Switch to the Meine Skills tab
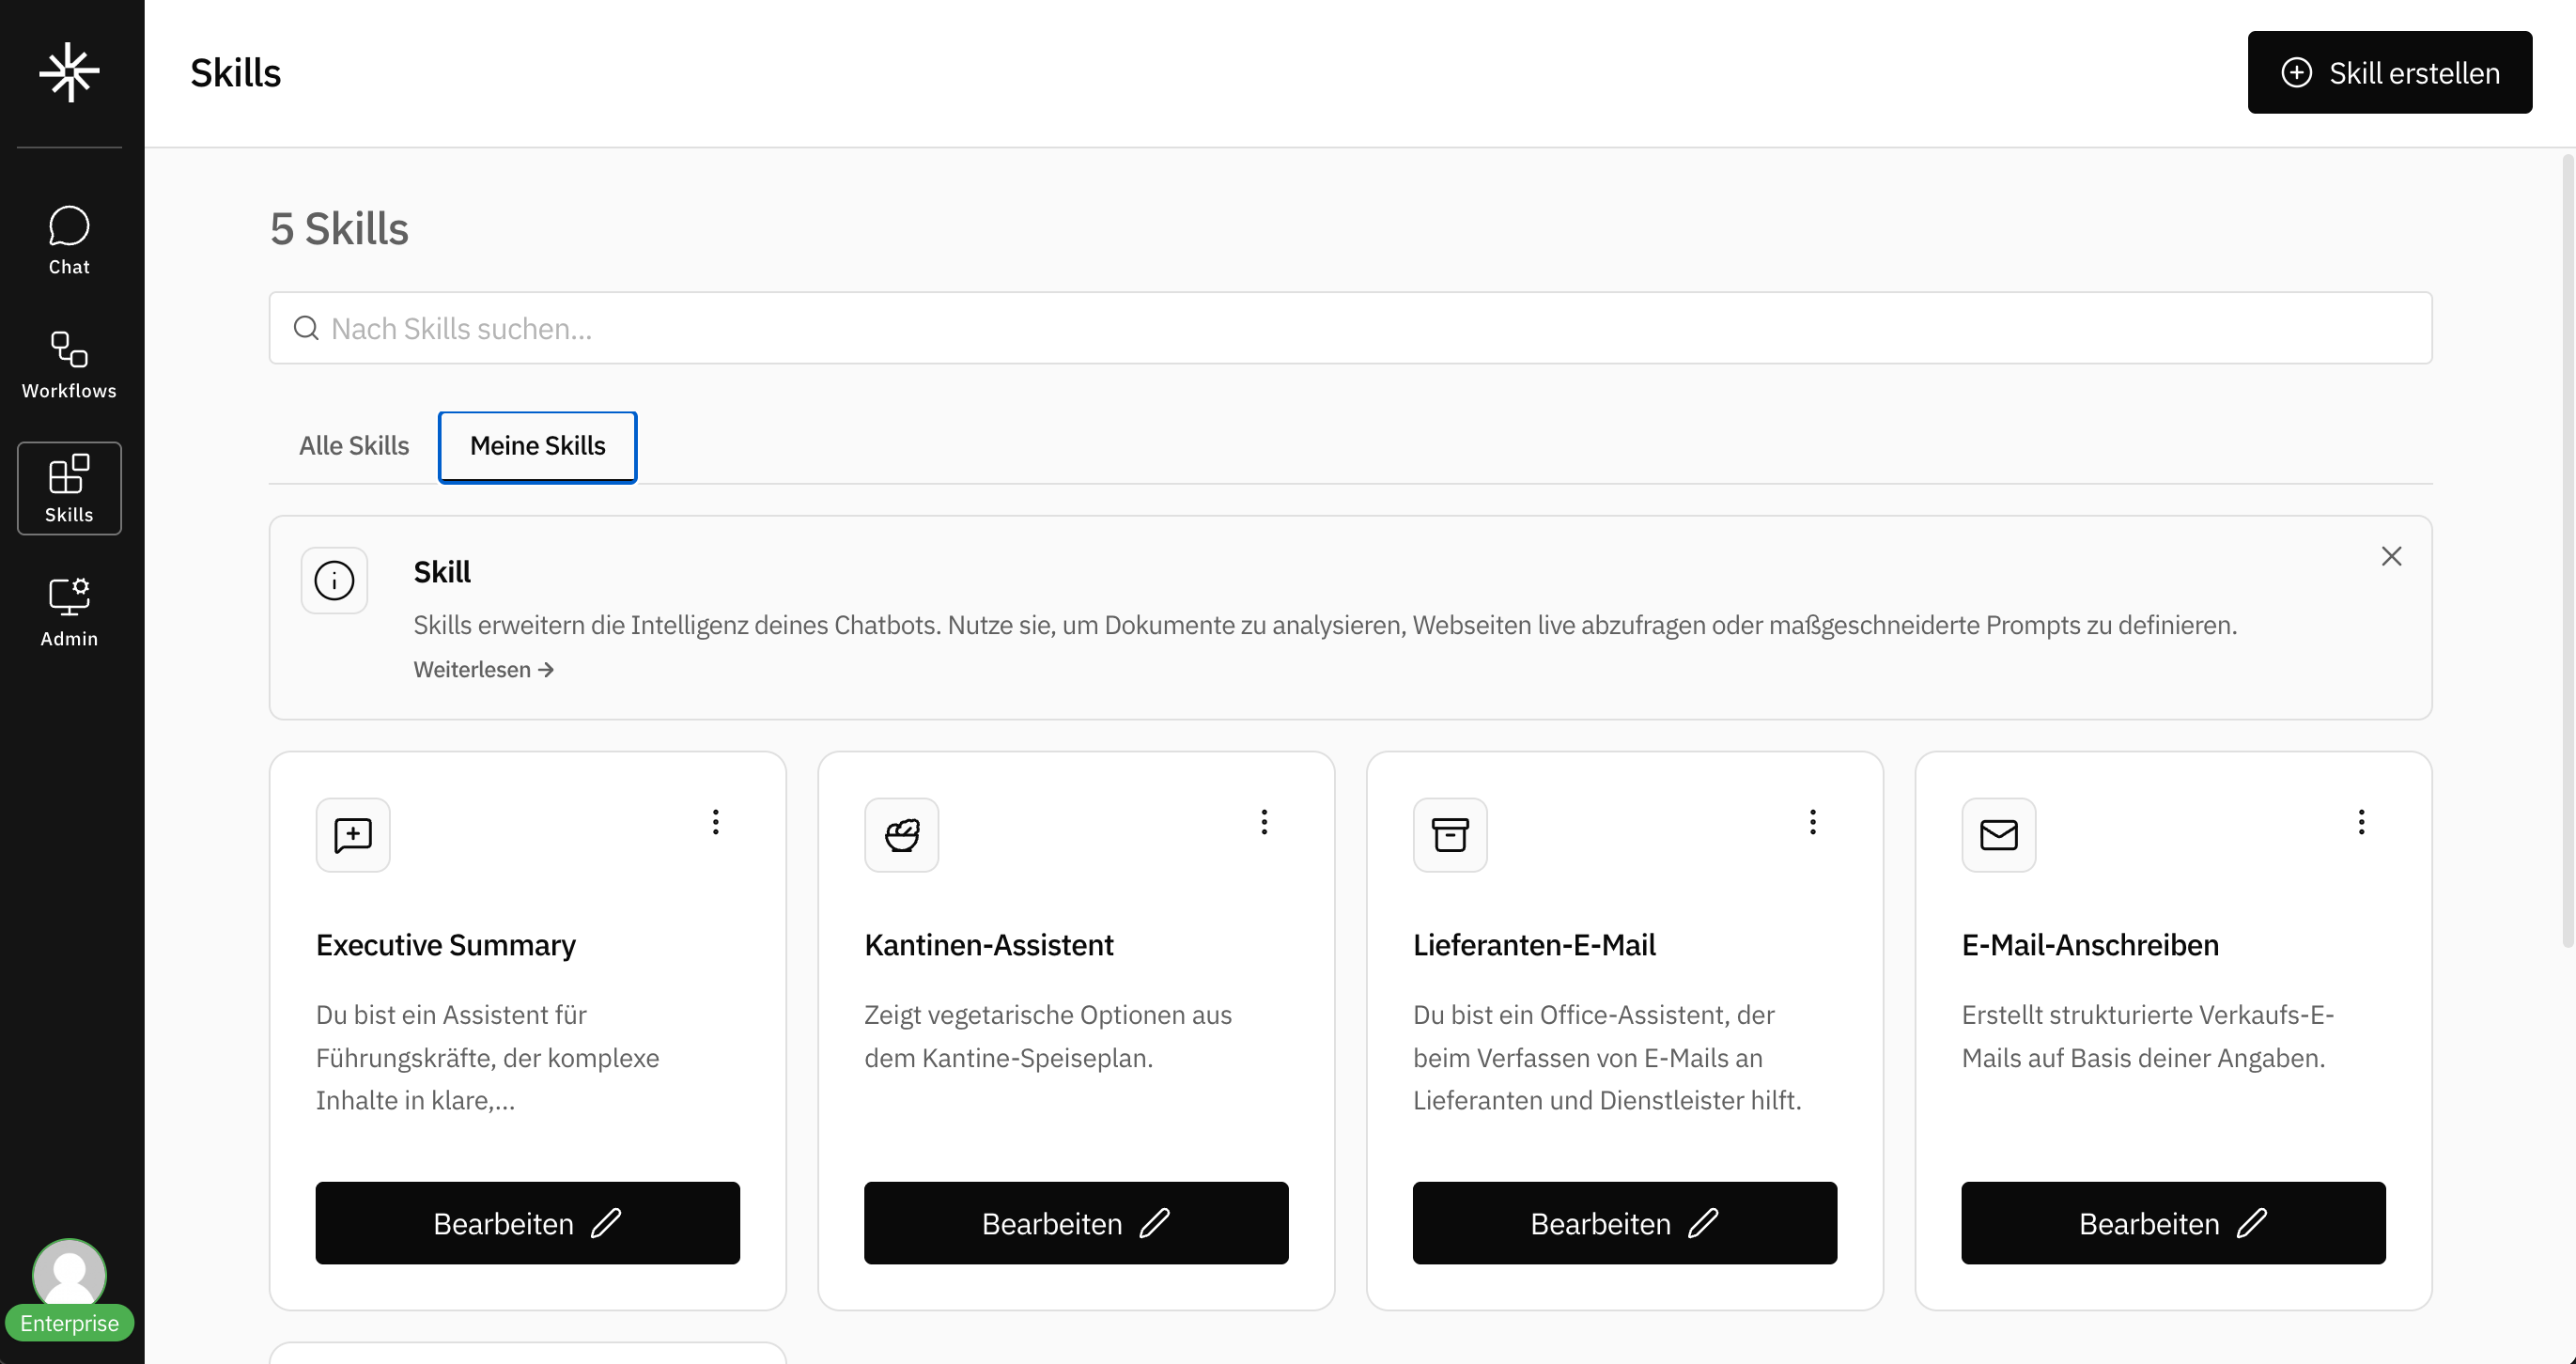This screenshot has width=2576, height=1364. pos(537,446)
